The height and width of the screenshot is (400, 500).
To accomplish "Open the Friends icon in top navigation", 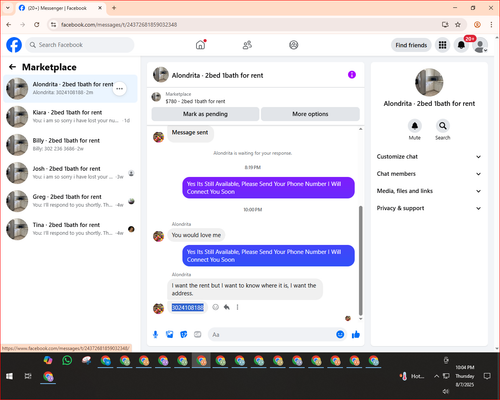I will [x=247, y=45].
